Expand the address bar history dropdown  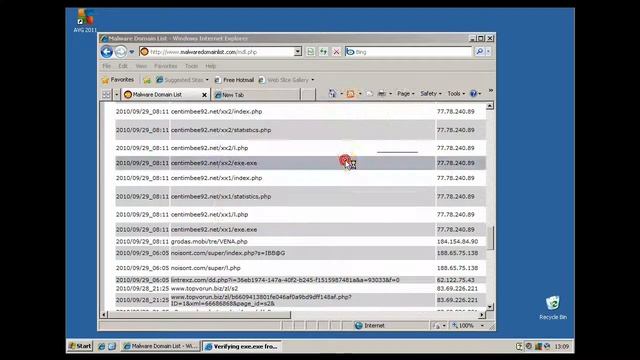click(298, 52)
